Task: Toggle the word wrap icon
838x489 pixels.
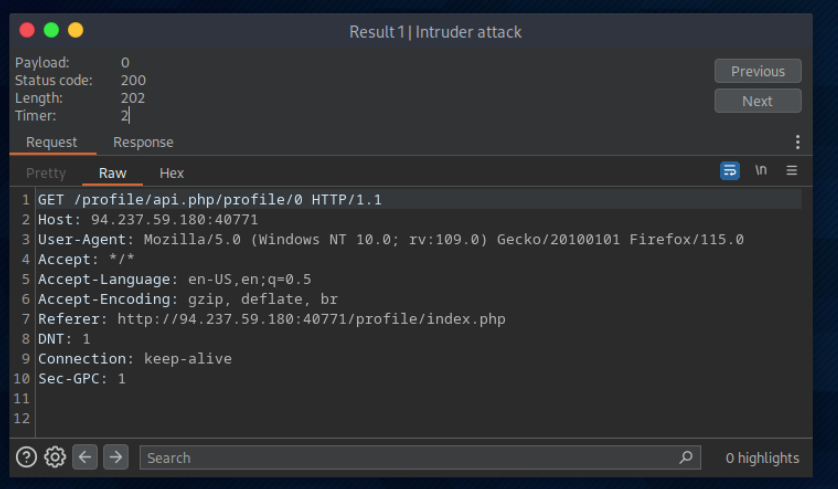Action: 730,171
